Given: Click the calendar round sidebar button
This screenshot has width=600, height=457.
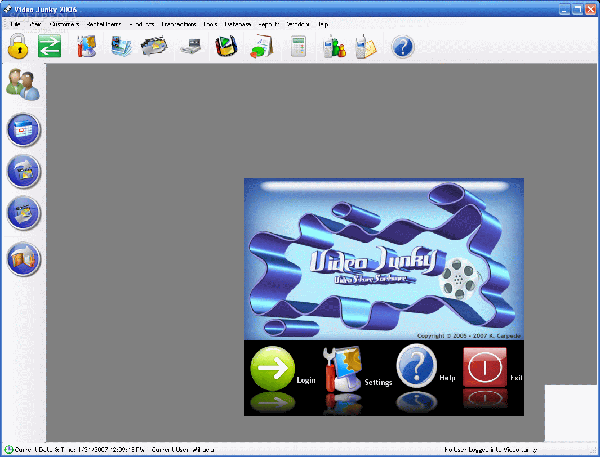Looking at the screenshot, I should [x=23, y=130].
